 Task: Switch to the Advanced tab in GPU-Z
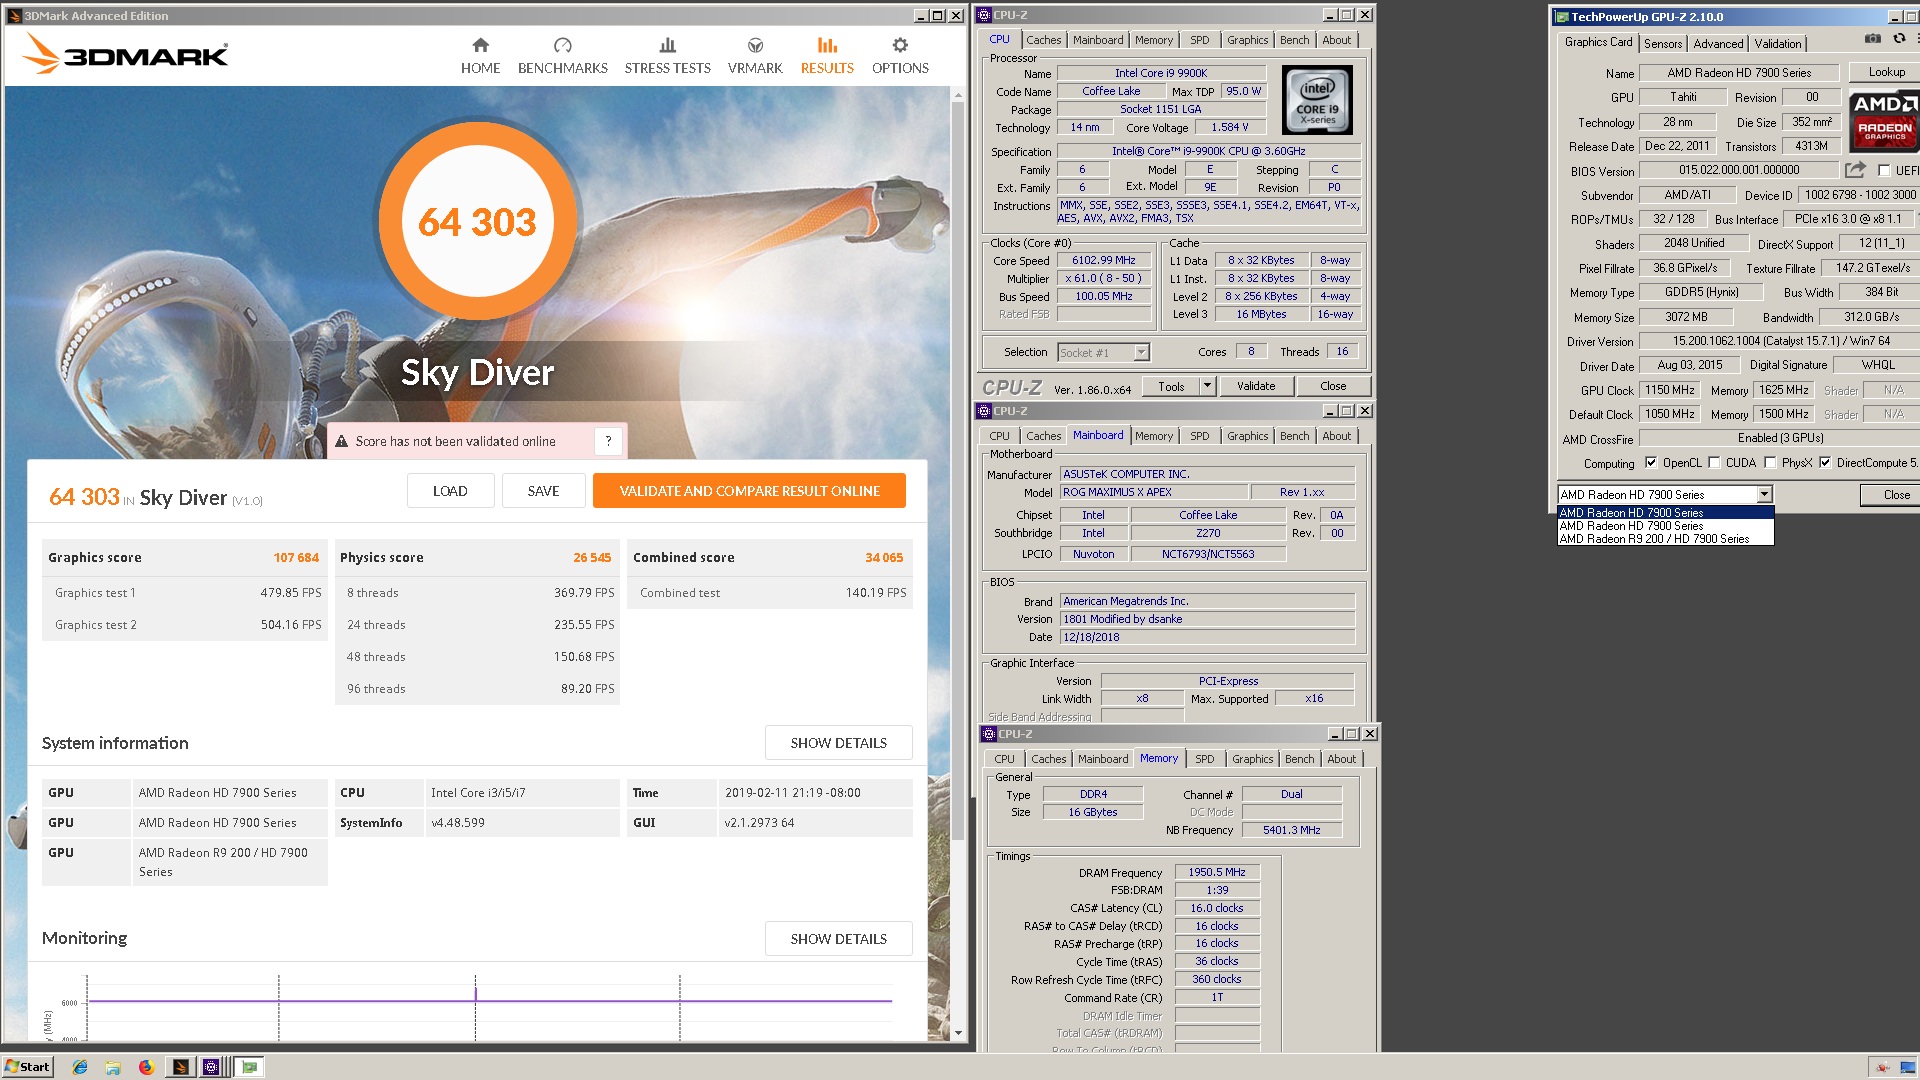(x=1718, y=43)
